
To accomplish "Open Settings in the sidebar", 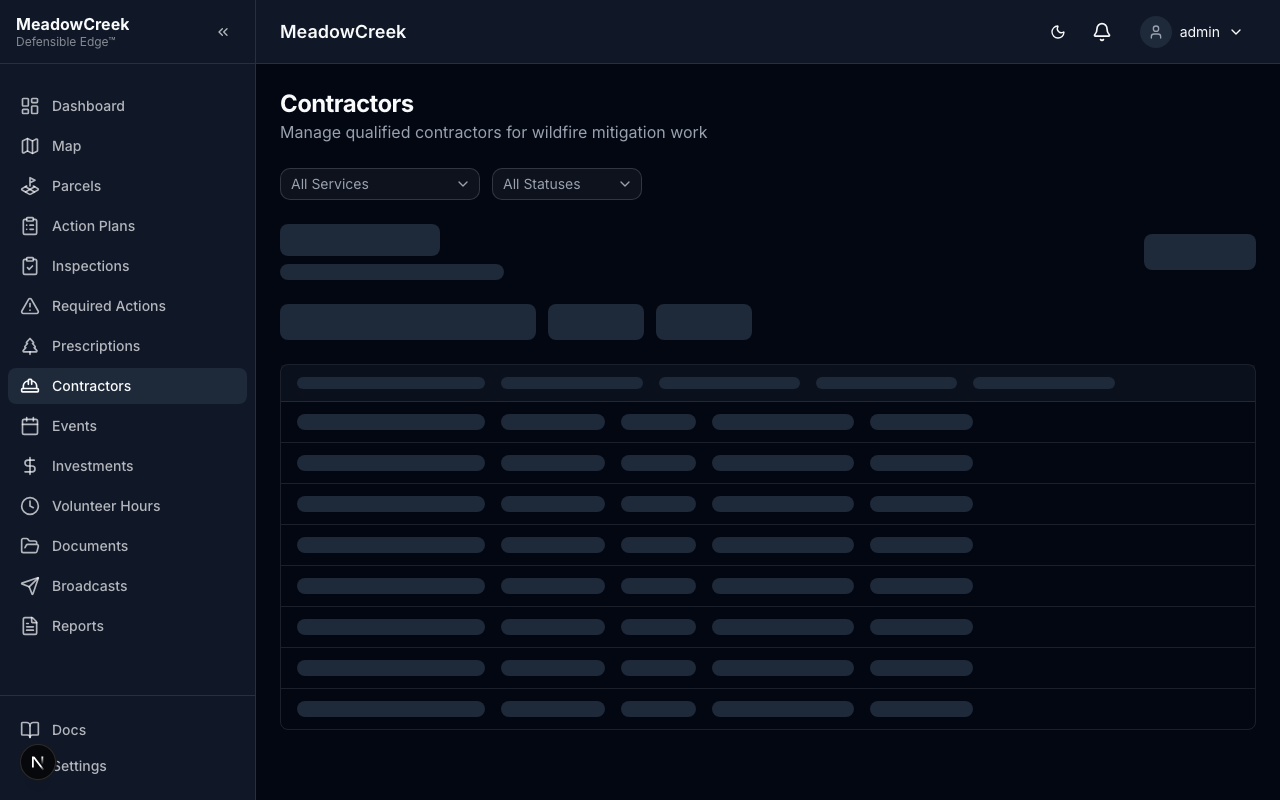I will [127, 766].
